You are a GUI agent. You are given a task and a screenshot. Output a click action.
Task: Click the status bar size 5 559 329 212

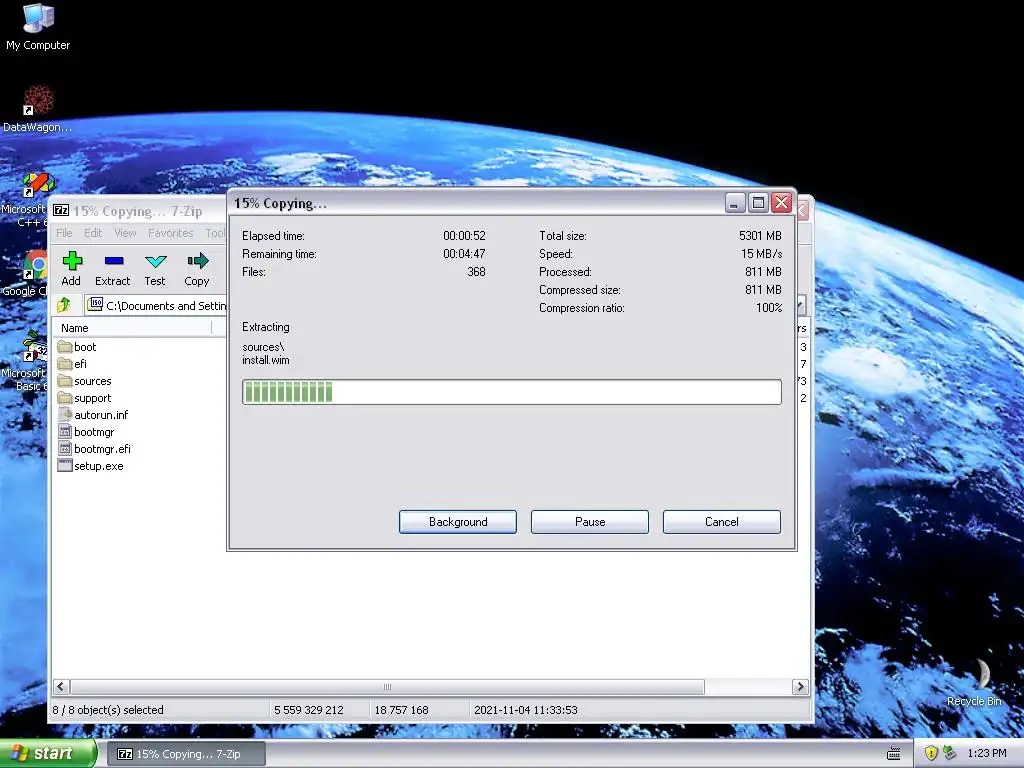(x=309, y=710)
